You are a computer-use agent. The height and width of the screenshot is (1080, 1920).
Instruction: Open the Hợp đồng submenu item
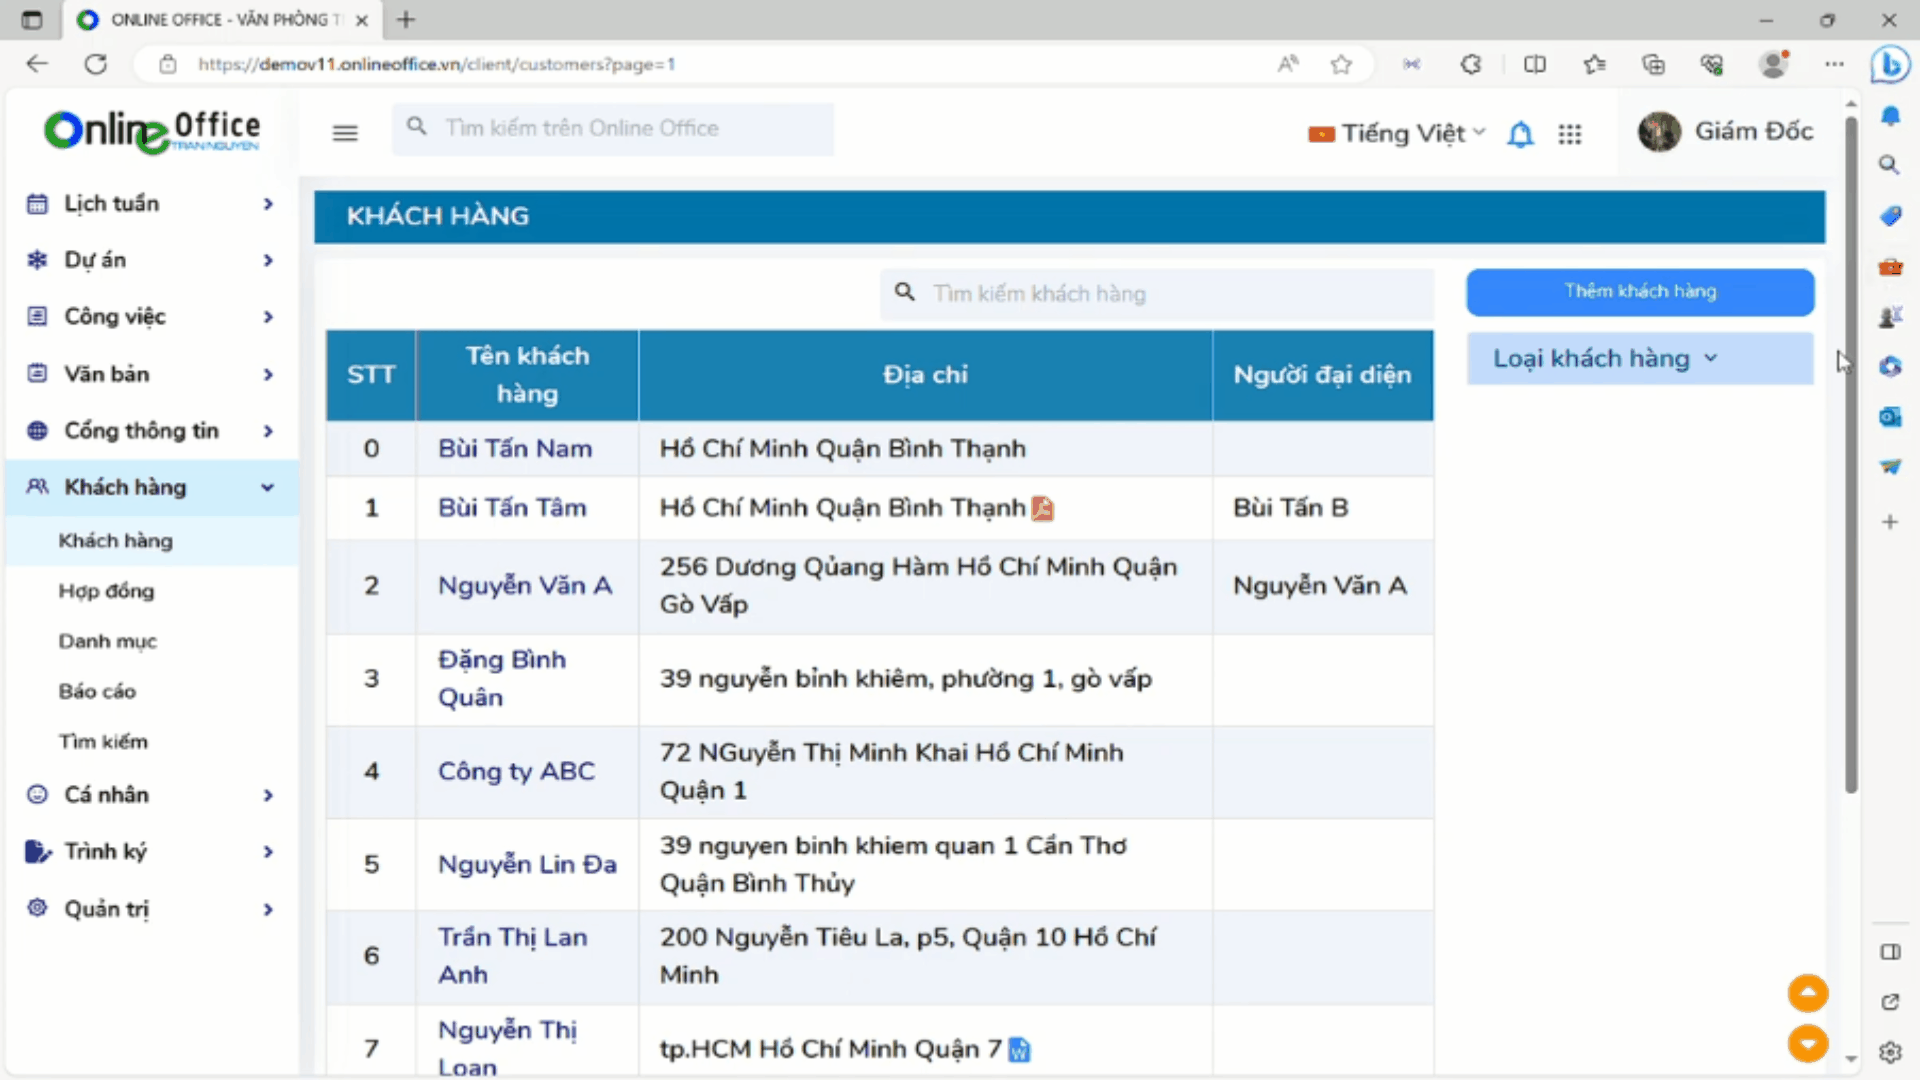coord(106,591)
